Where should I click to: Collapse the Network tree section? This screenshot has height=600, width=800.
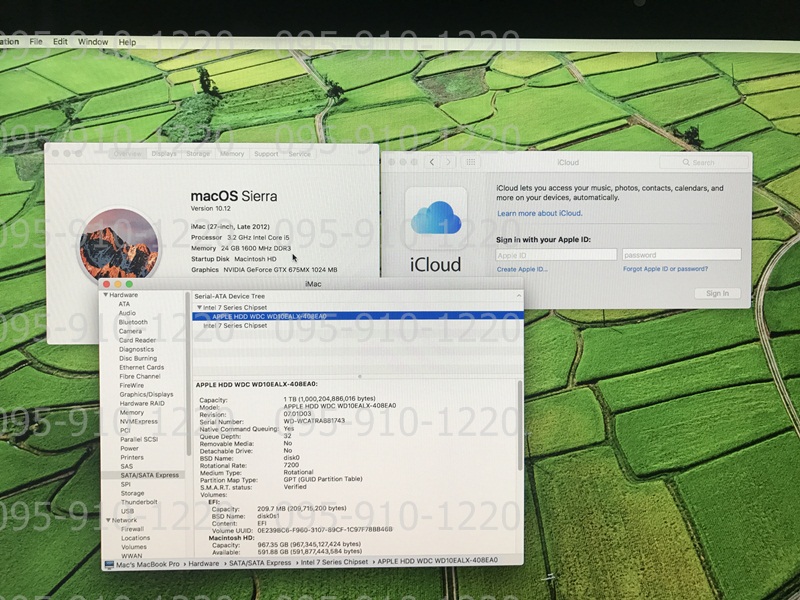108,520
